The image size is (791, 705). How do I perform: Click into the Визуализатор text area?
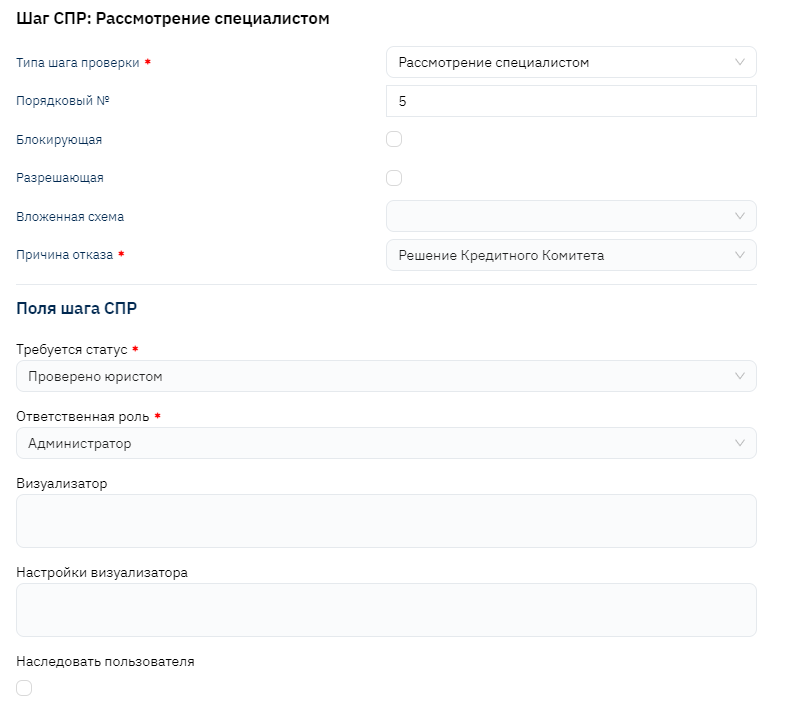tap(386, 521)
